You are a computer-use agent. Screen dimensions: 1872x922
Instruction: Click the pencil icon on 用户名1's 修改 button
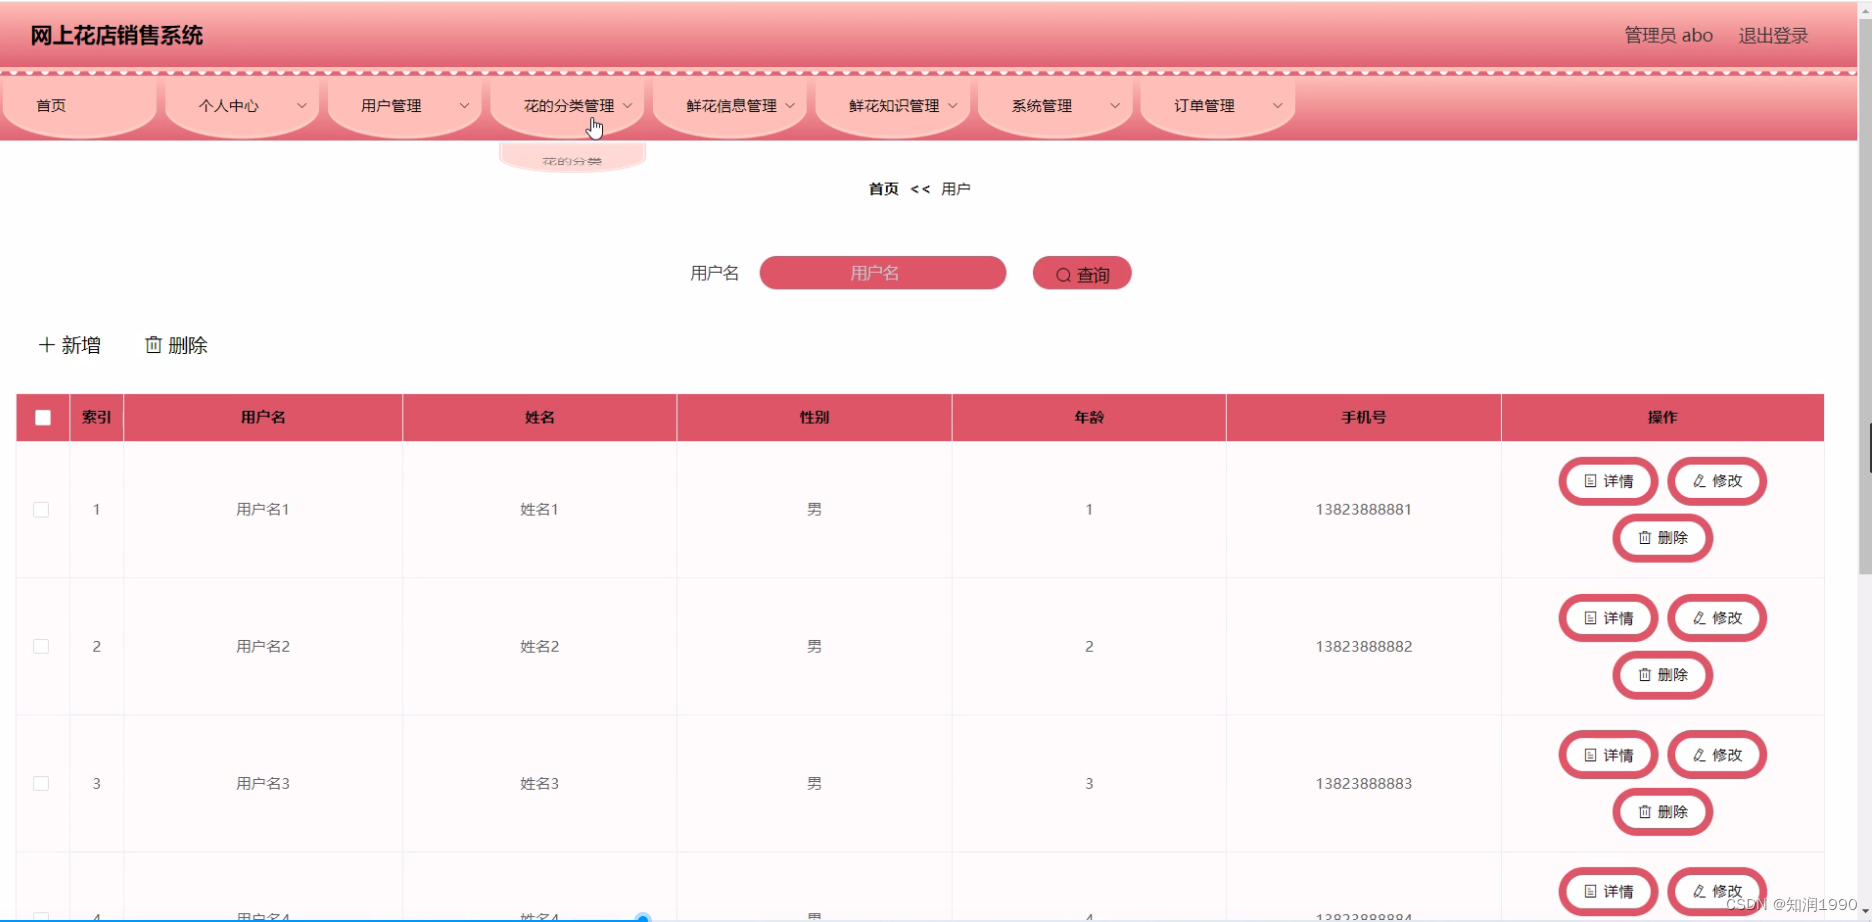1699,481
